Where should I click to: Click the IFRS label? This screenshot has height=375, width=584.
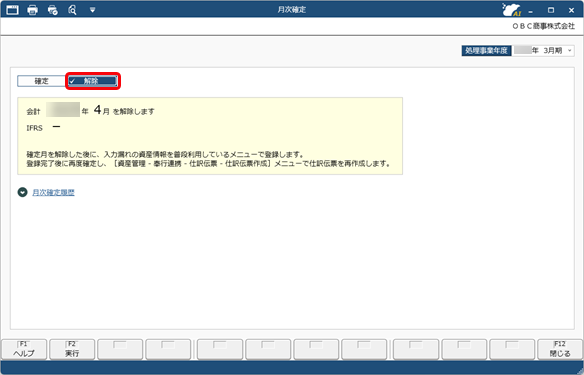click(x=34, y=128)
